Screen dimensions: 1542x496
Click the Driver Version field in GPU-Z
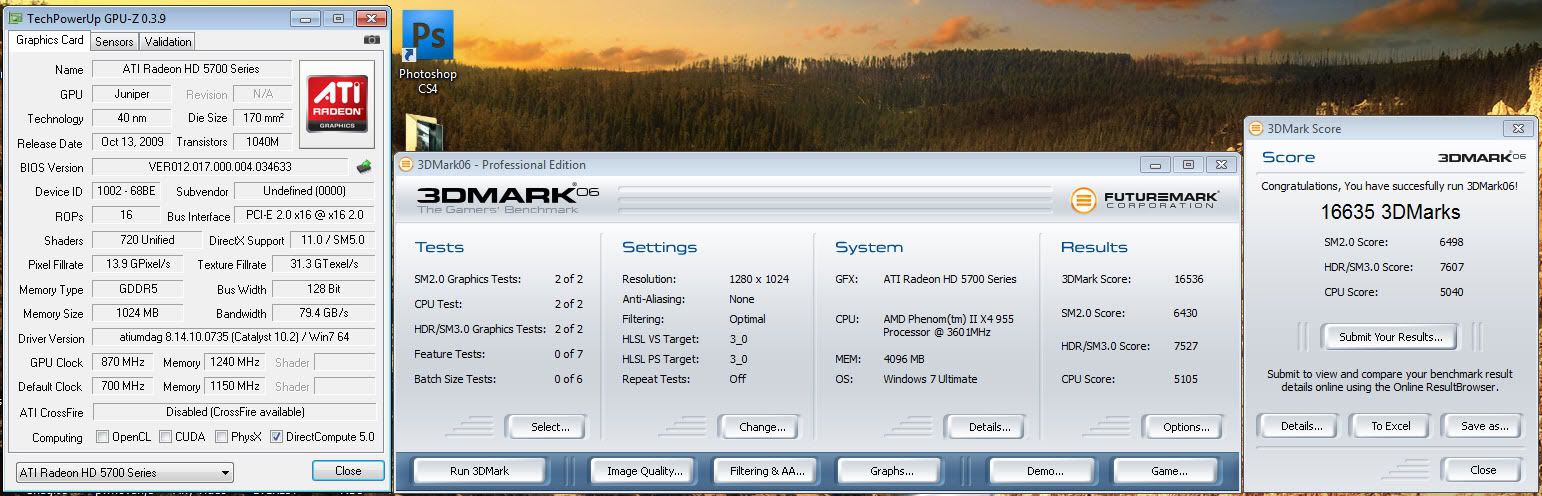tap(233, 338)
